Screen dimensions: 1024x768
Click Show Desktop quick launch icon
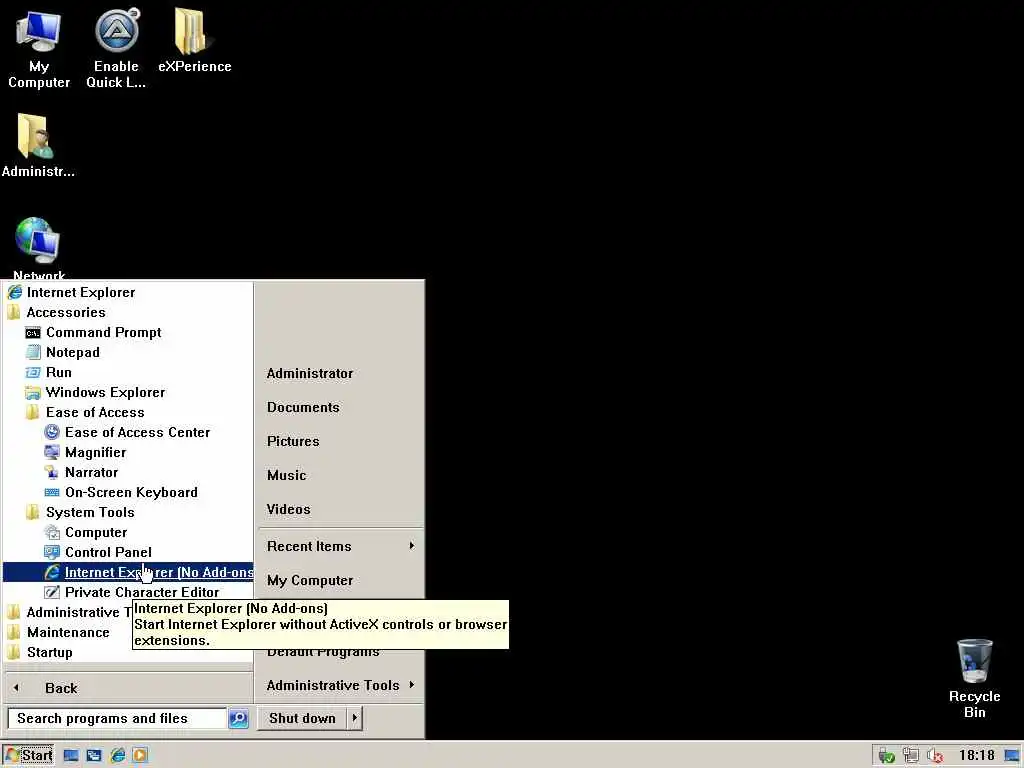pos(71,756)
